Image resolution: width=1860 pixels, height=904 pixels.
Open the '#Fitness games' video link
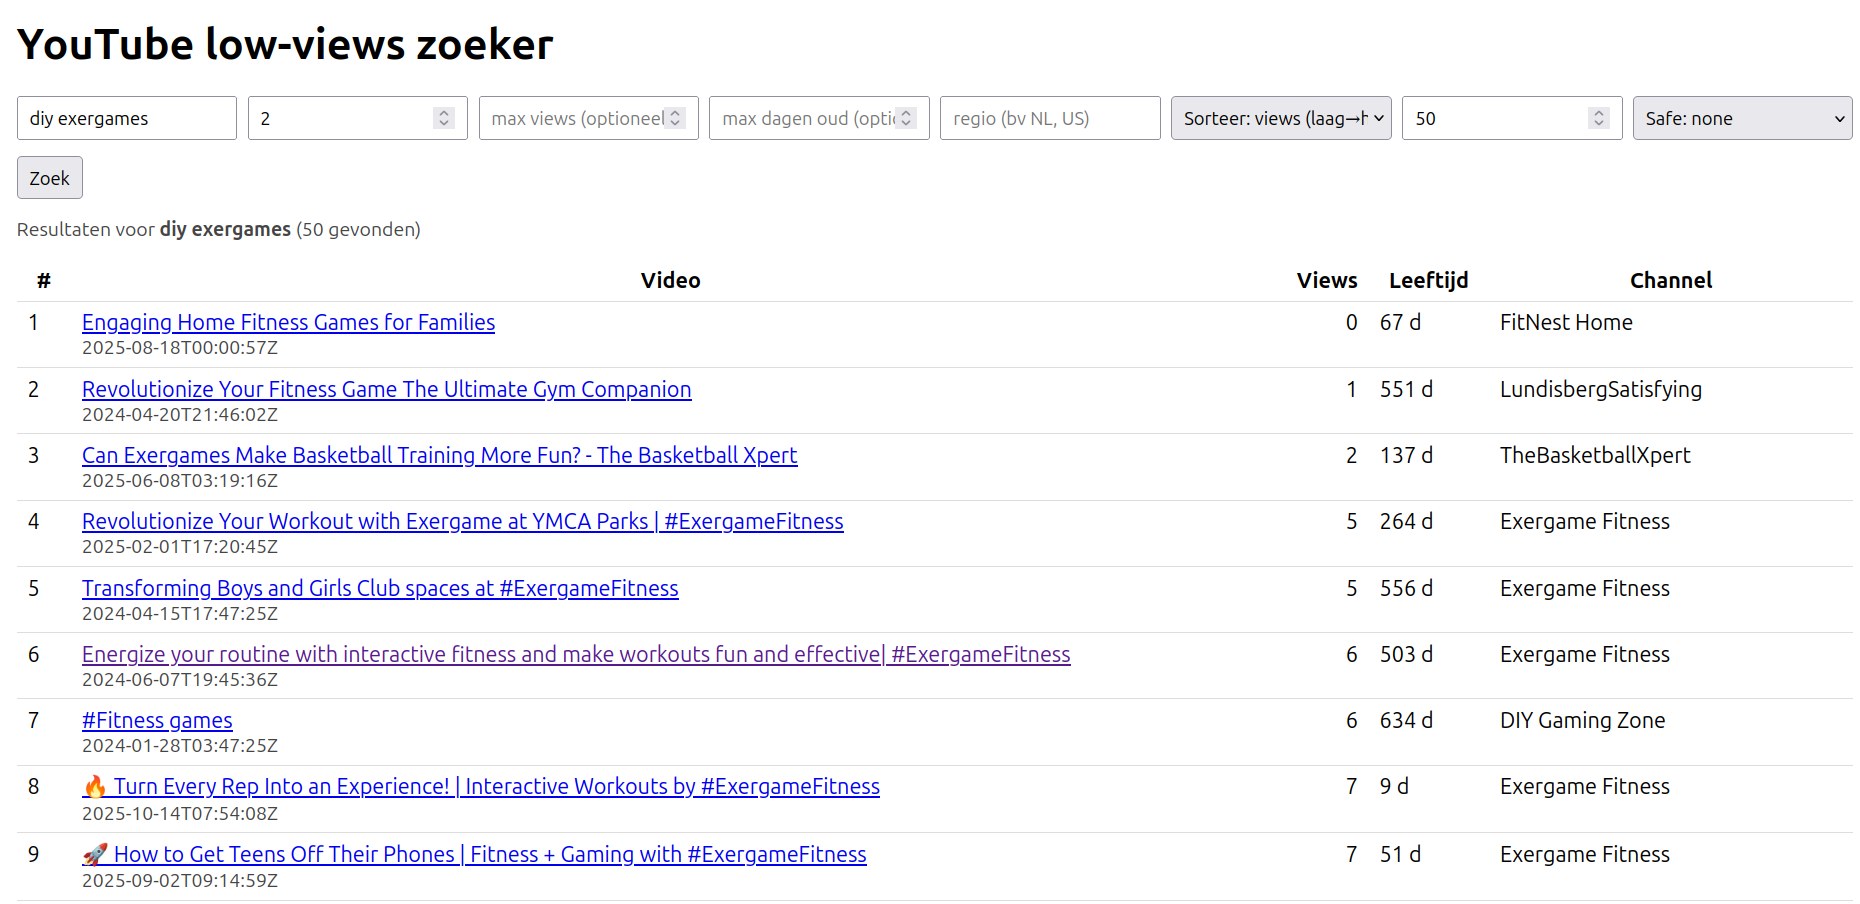[157, 720]
